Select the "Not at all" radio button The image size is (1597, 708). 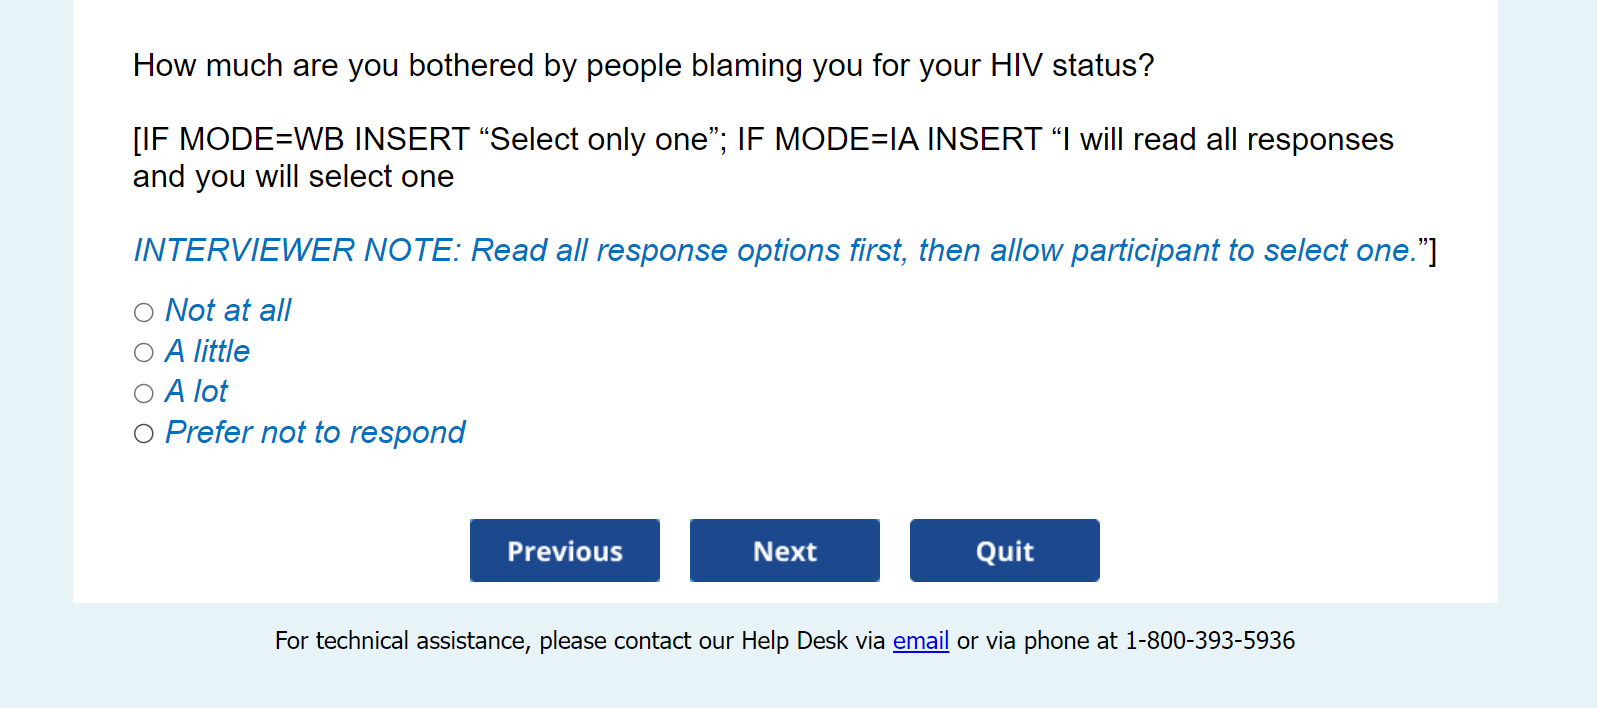tap(144, 312)
